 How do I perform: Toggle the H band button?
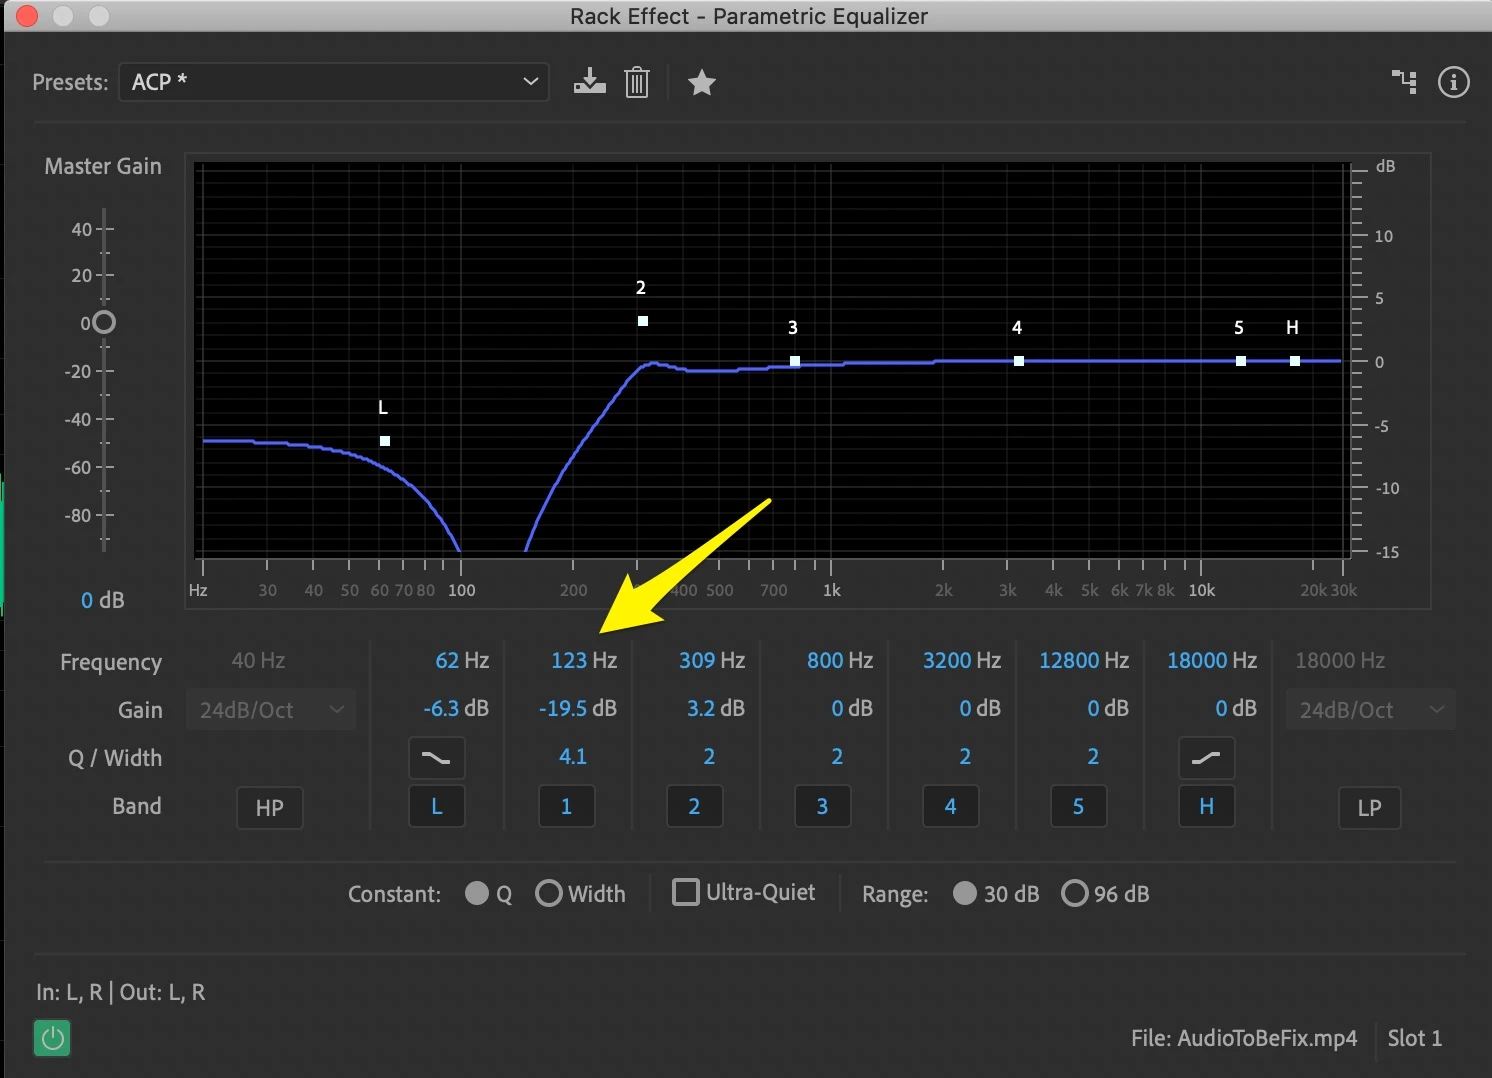coord(1206,806)
